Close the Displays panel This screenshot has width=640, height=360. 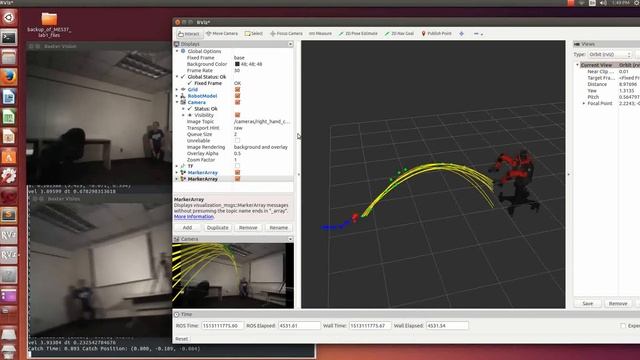pyautogui.click(x=290, y=44)
